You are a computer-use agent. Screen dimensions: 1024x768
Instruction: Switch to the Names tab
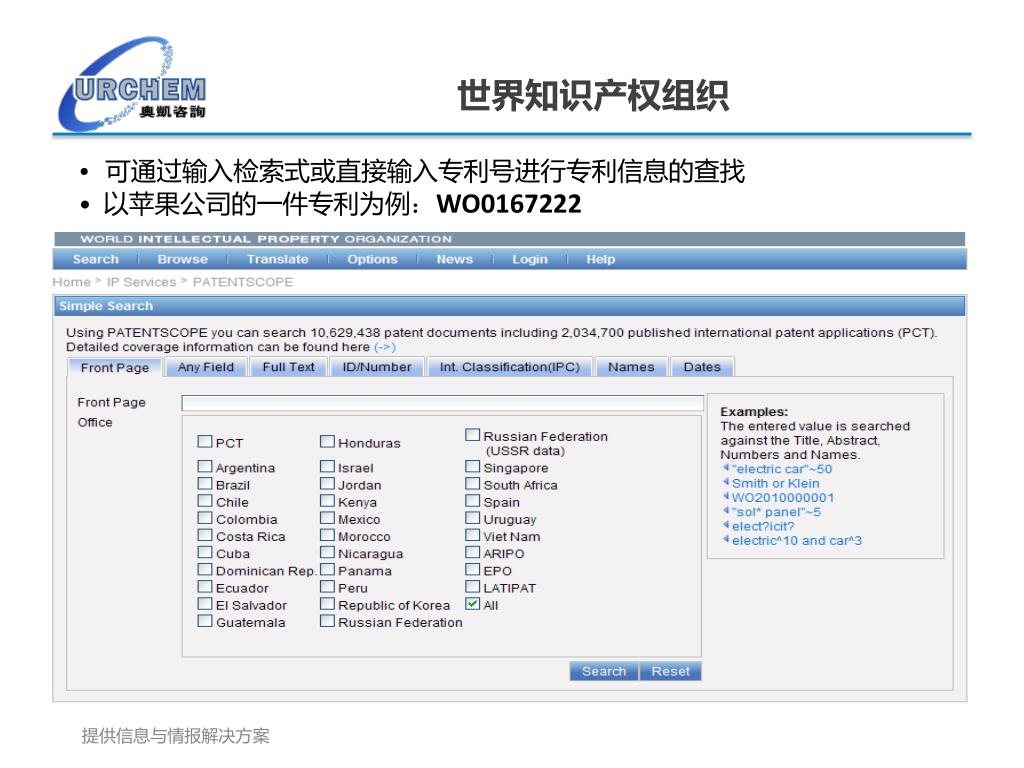(631, 367)
